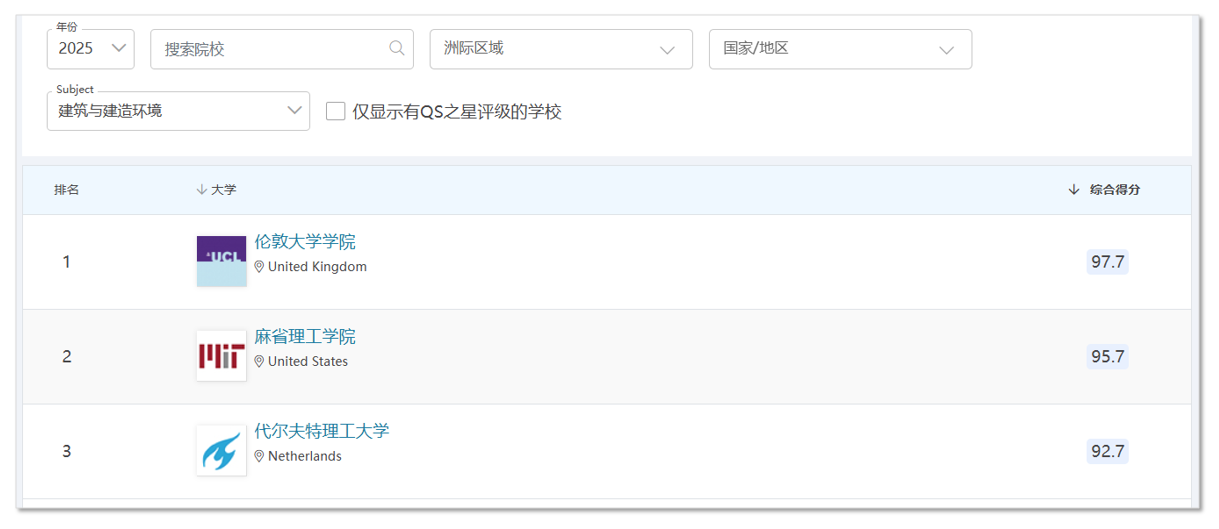Open the 代尔夫特理工大学 link
Viewport: 1219px width, 529px height.
pos(321,431)
